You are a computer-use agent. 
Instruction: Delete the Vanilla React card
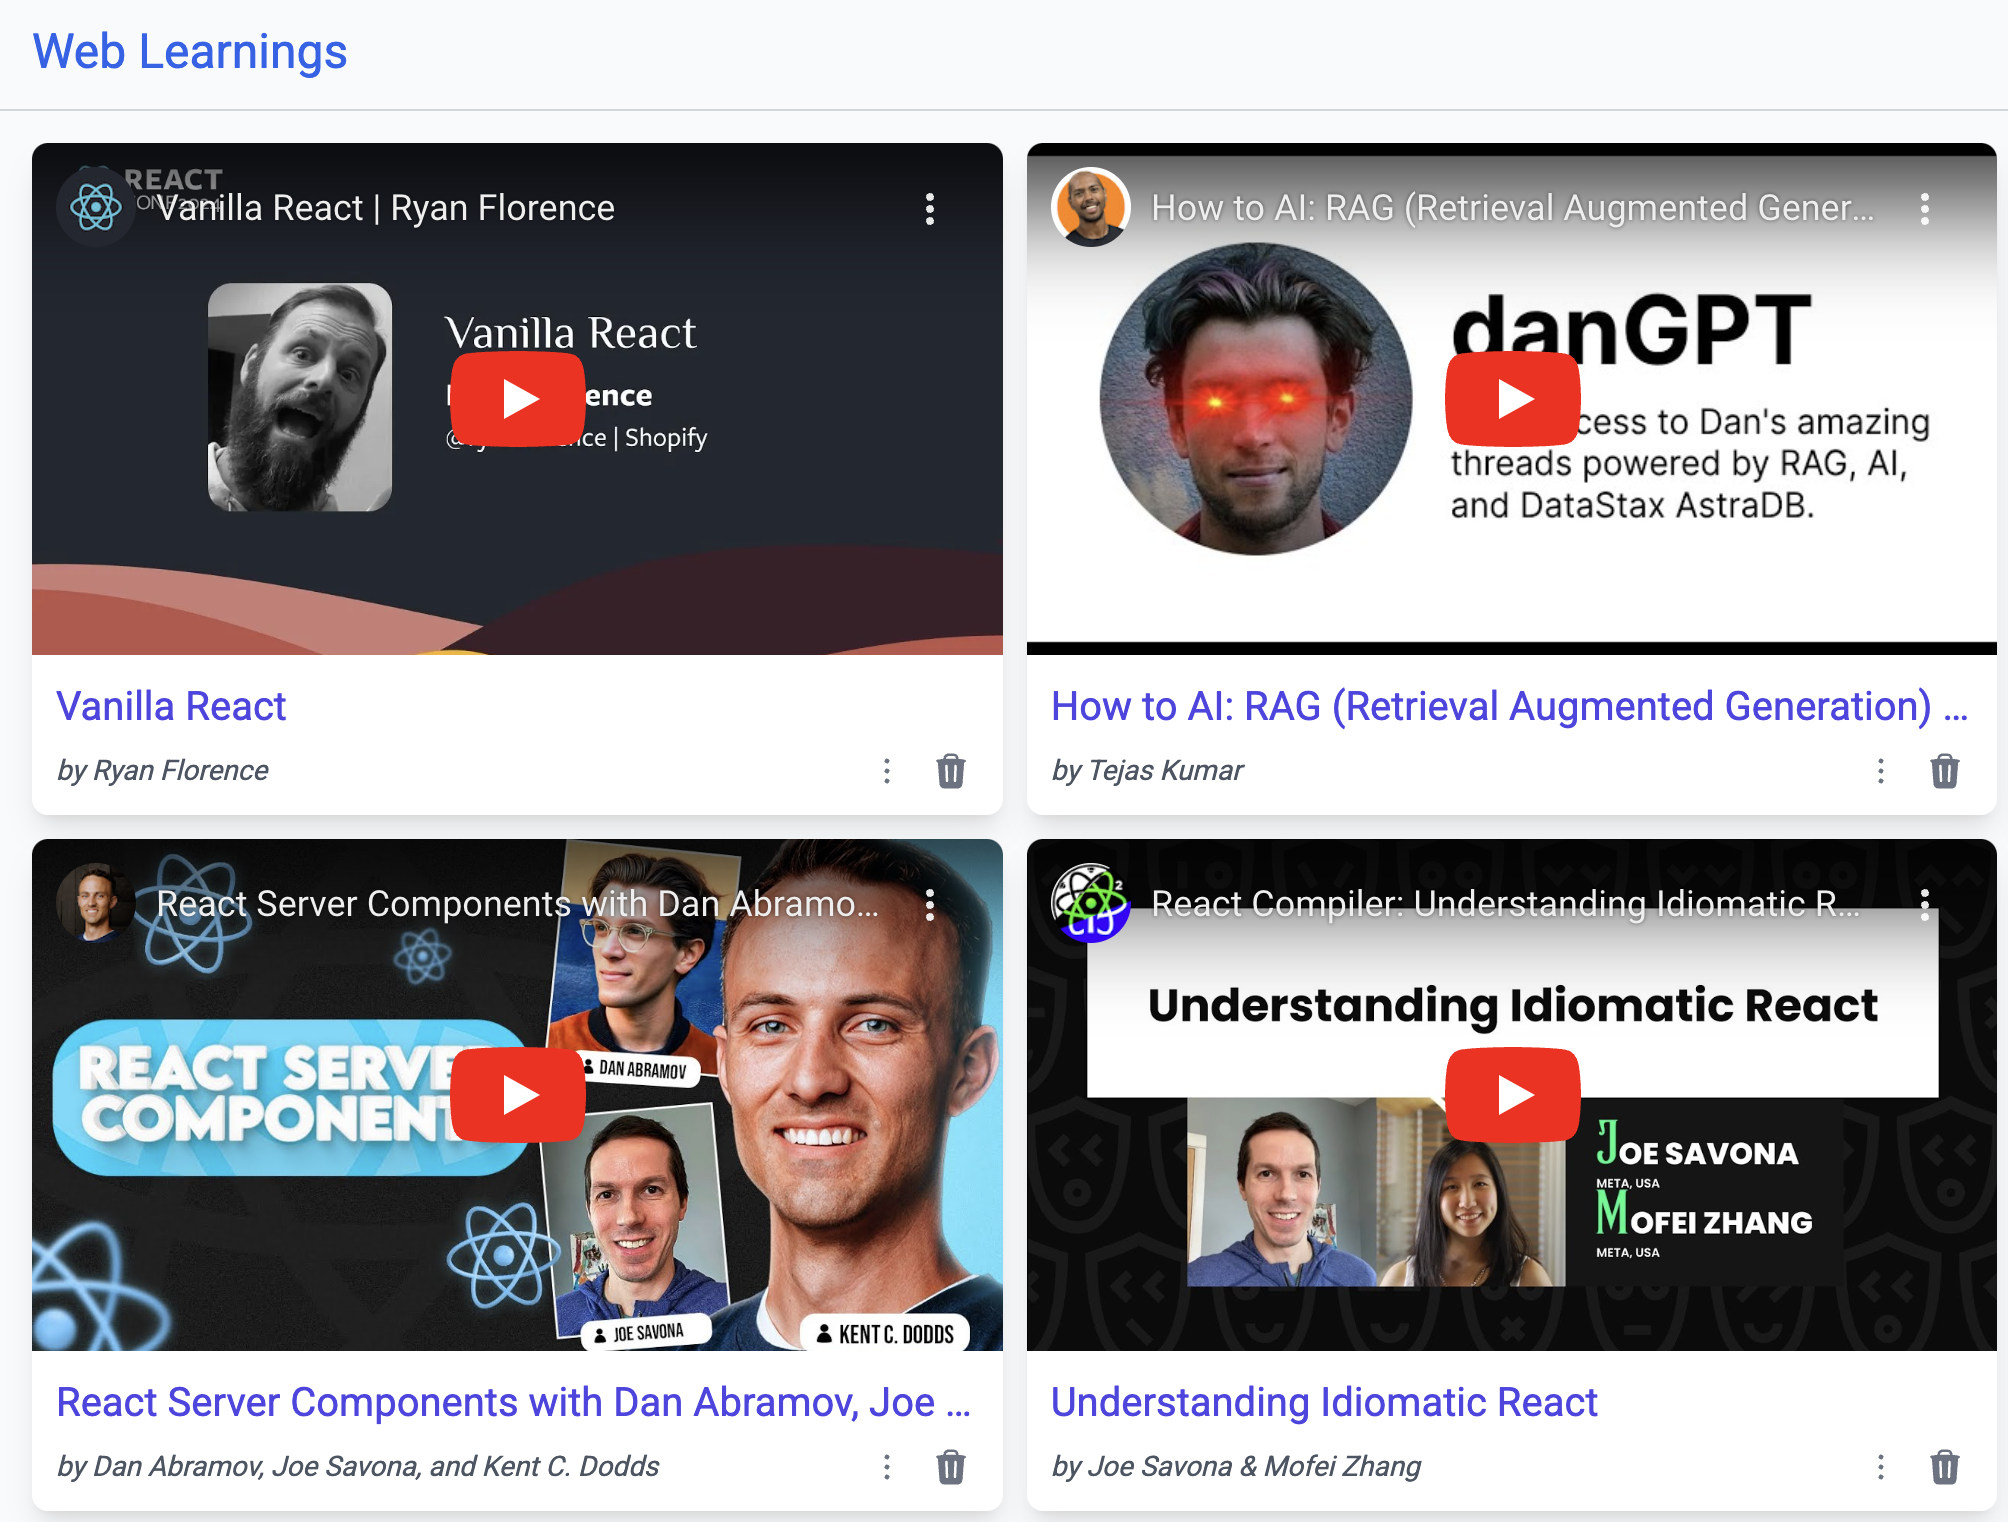pyautogui.click(x=951, y=771)
